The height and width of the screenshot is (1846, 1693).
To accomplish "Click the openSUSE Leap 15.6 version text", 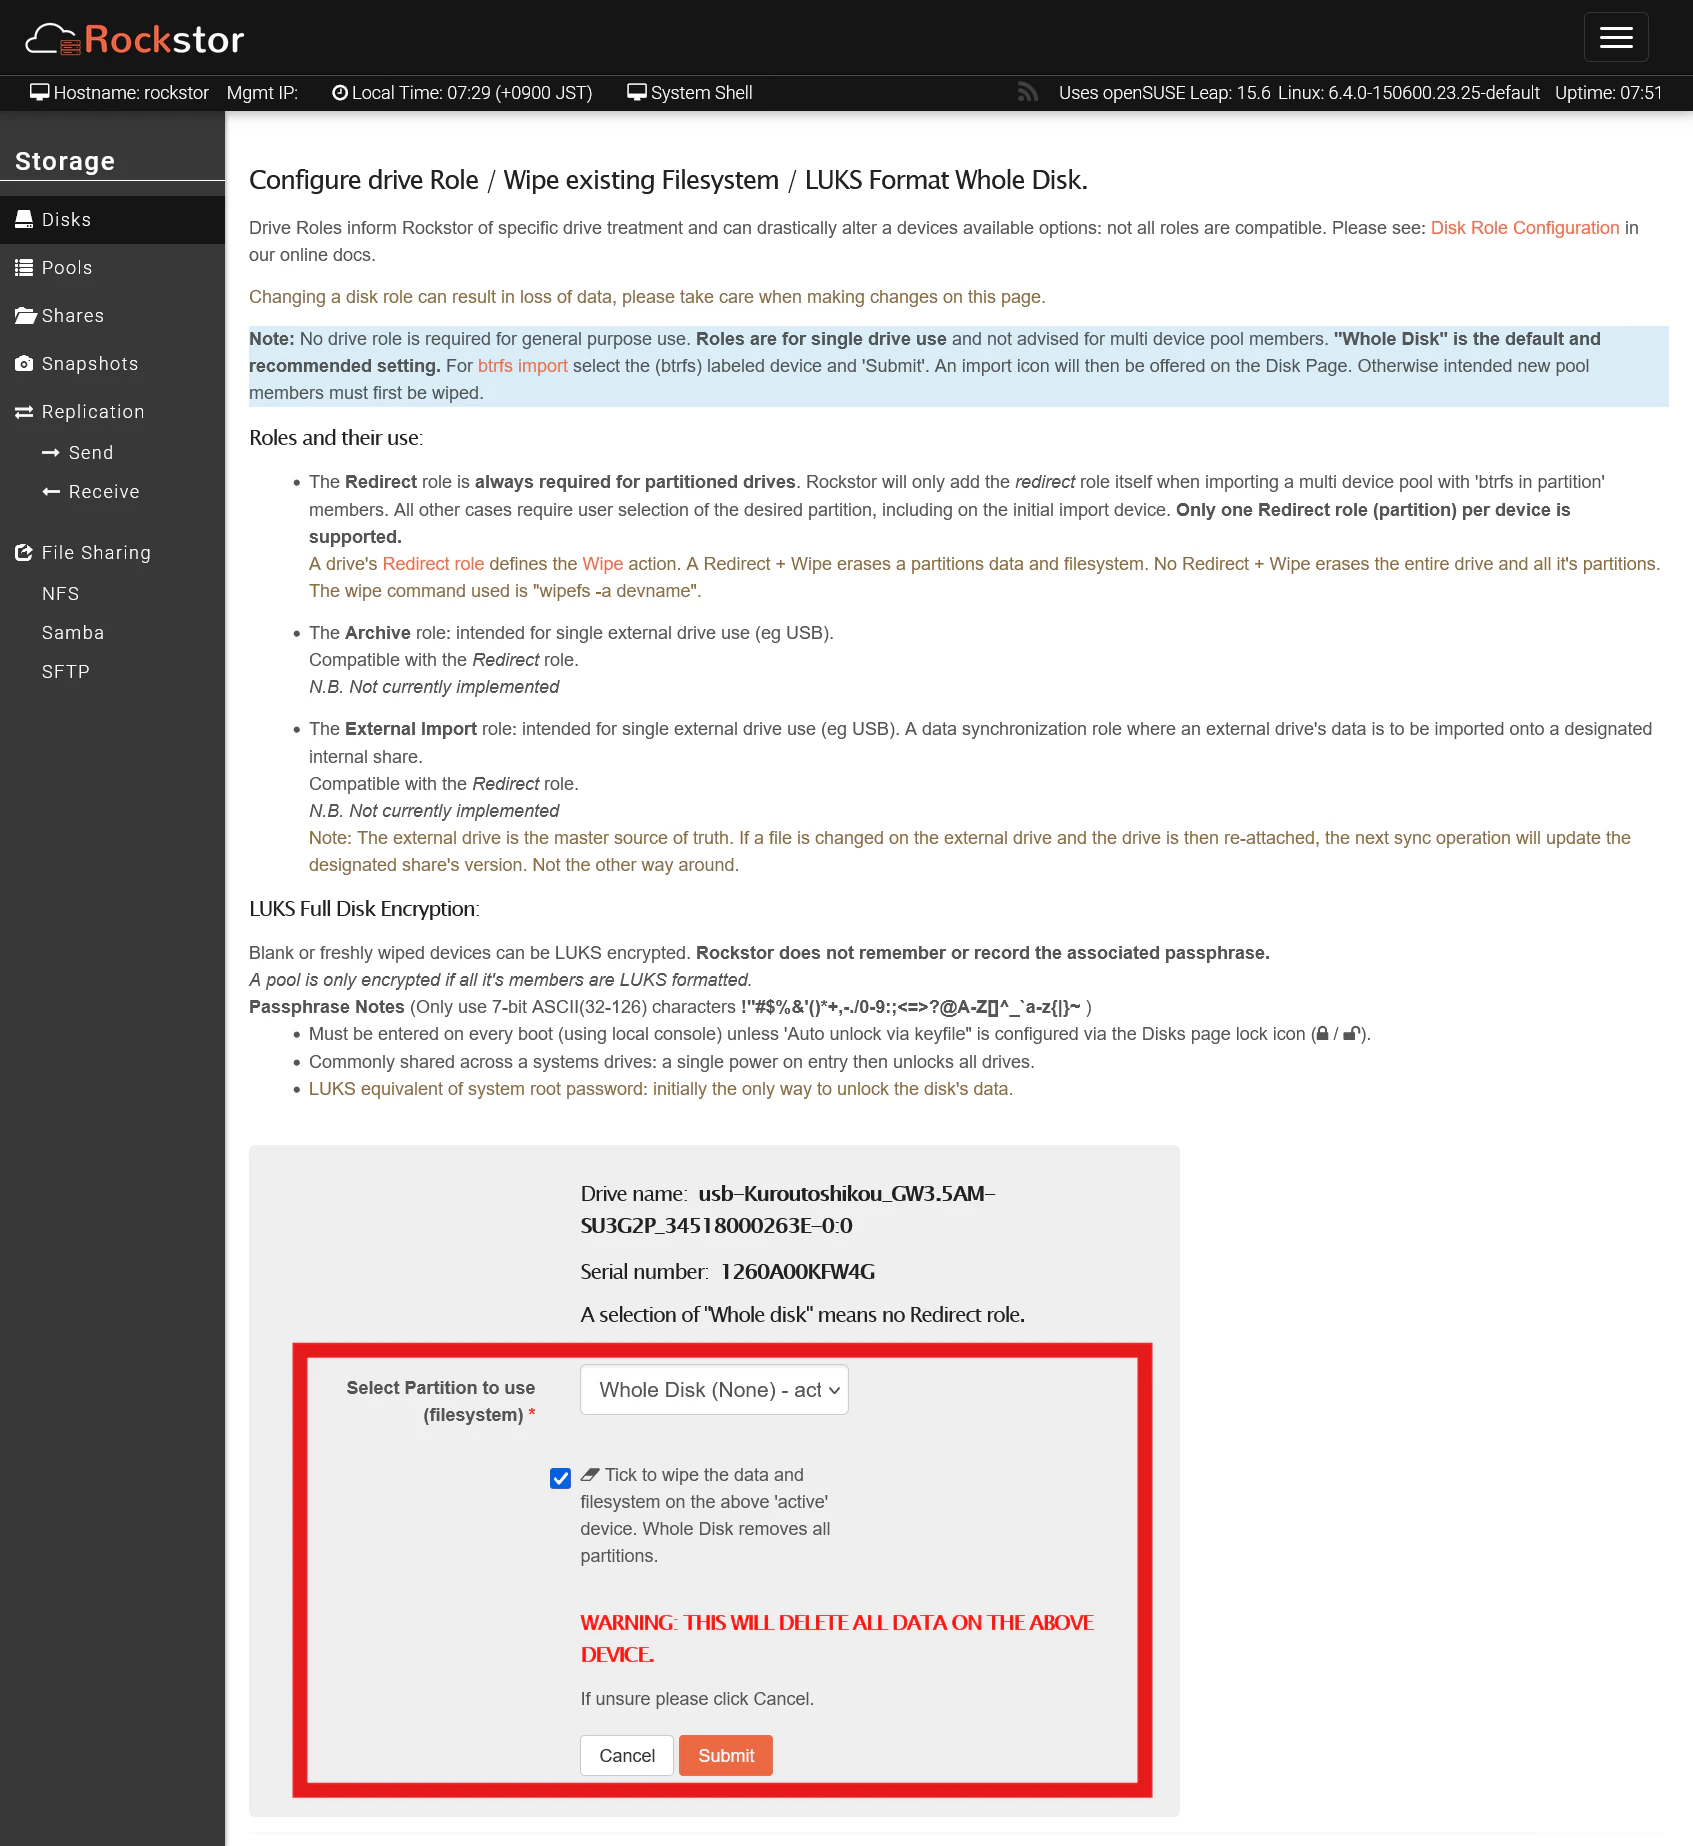I will (x=1164, y=92).
